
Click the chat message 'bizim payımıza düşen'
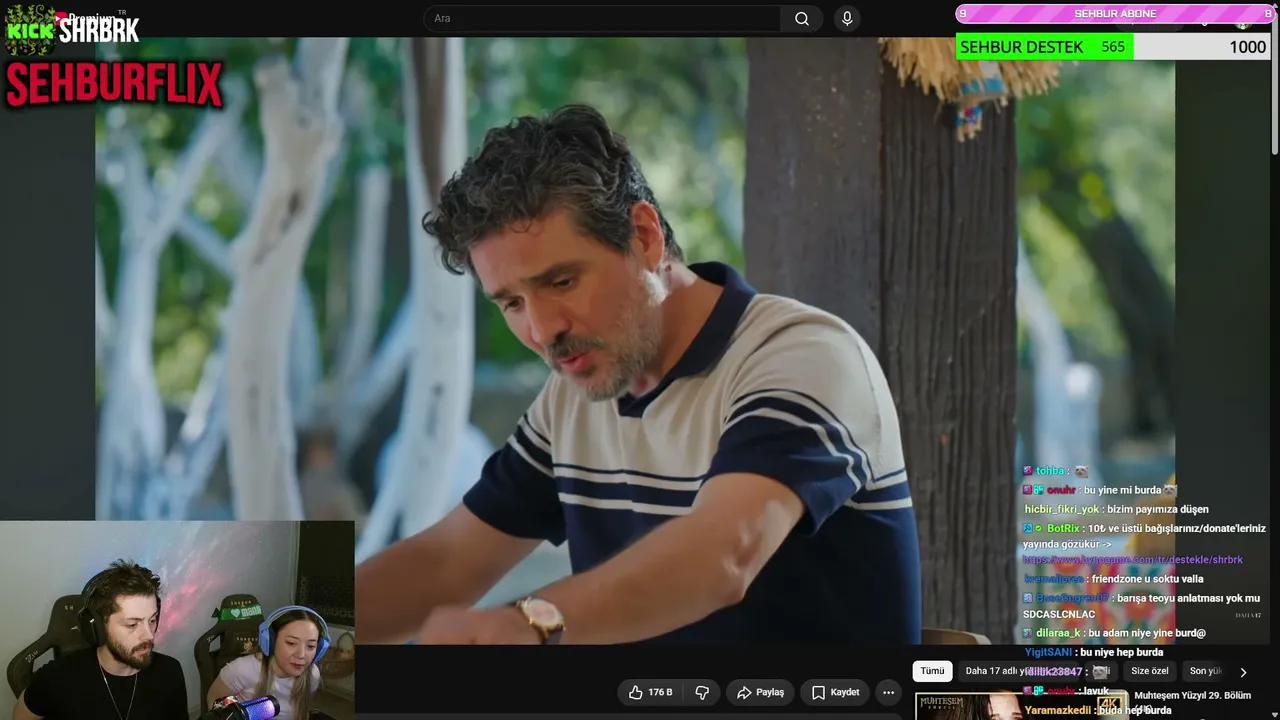pos(1158,509)
